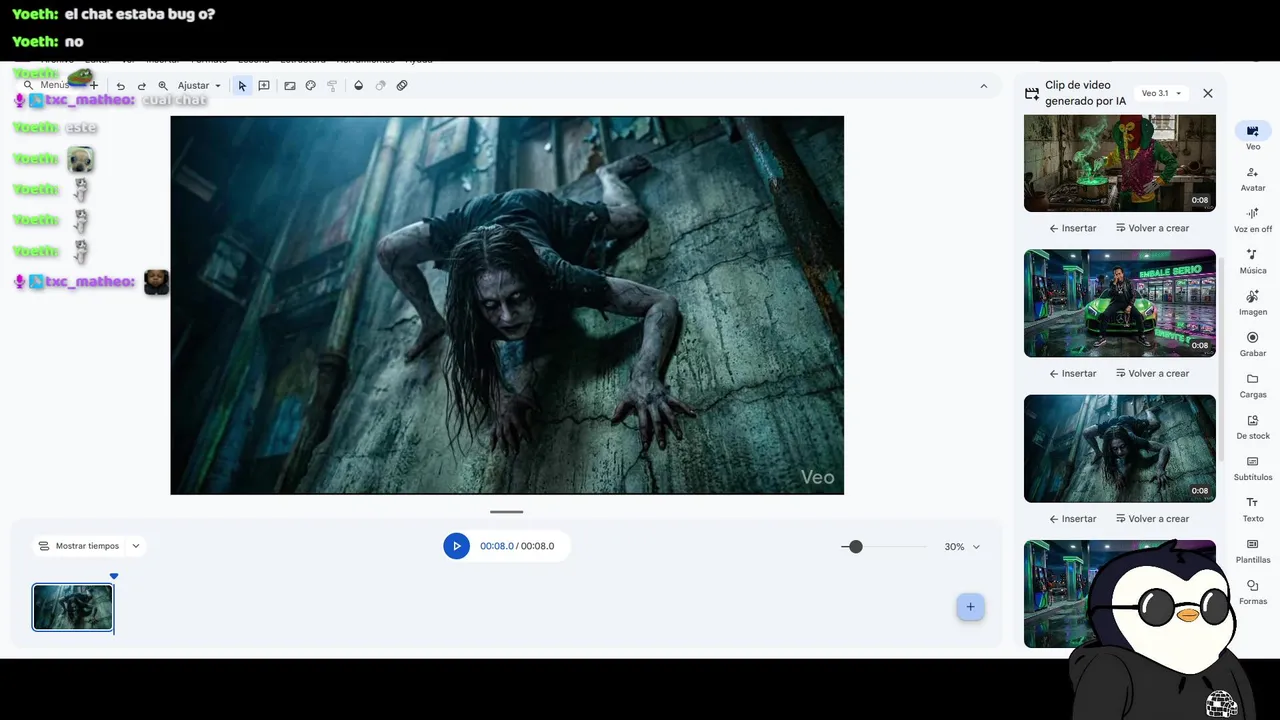Open the 30% timeline zoom dropdown
1280x720 pixels.
962,547
